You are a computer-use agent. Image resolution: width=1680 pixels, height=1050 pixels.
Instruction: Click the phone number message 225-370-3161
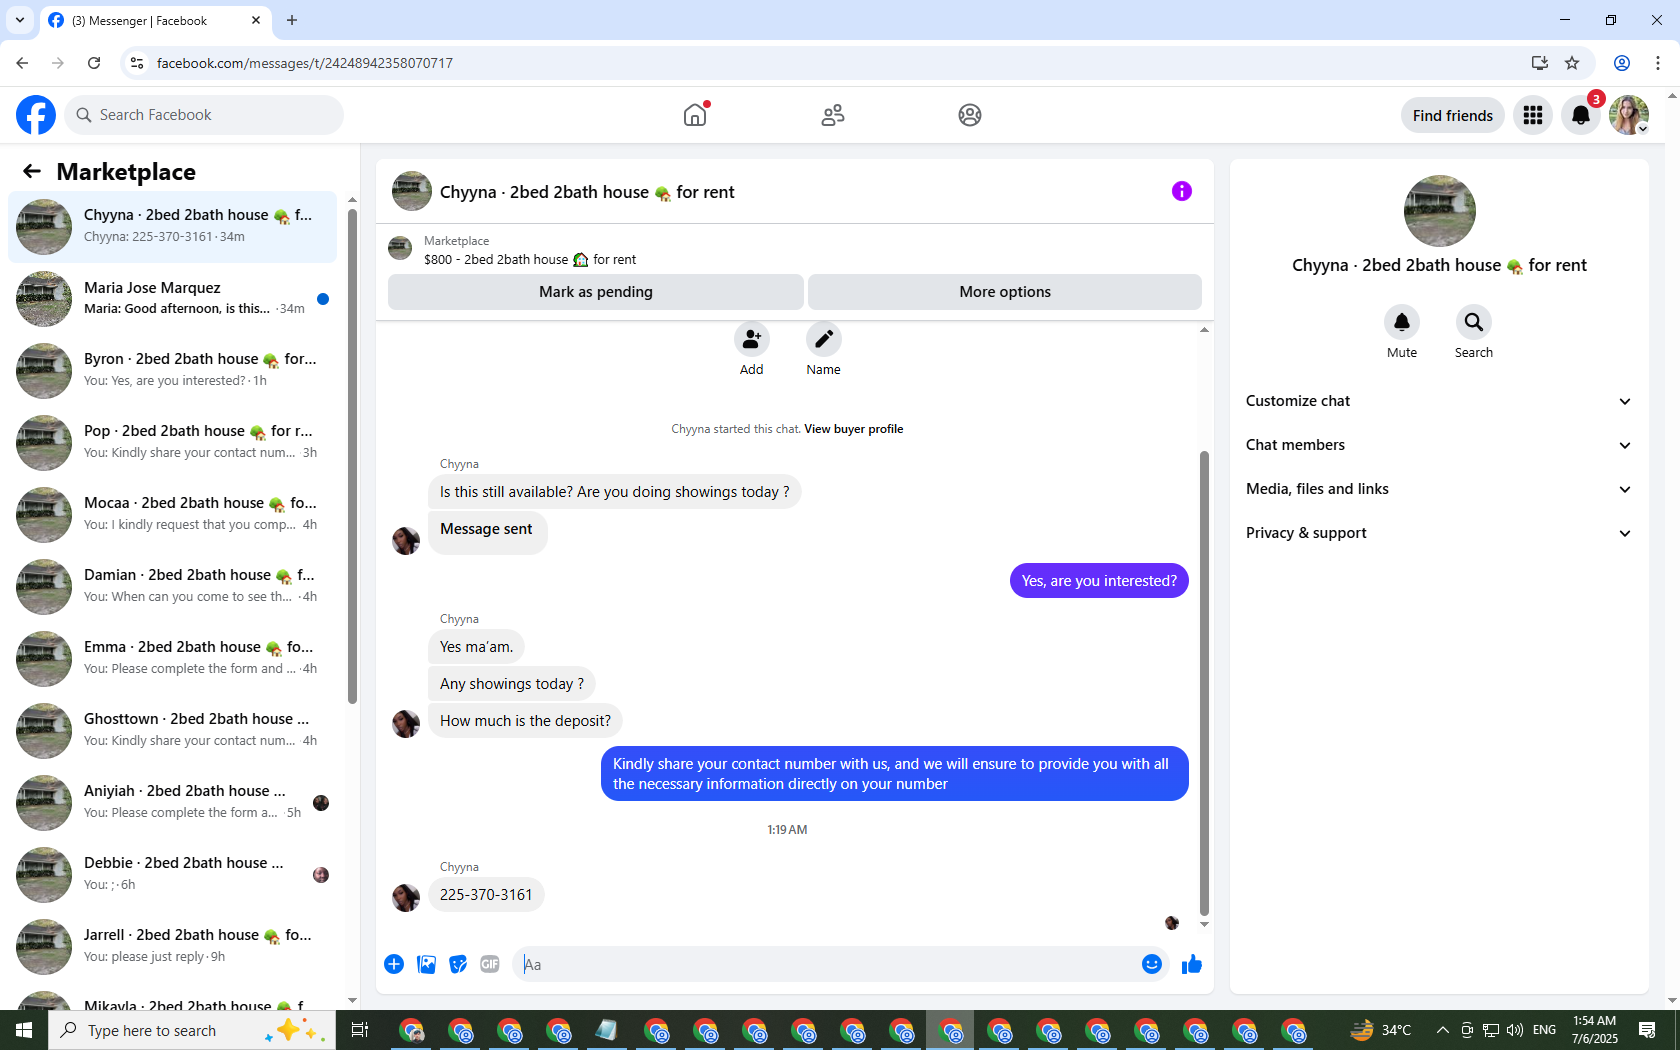486,895
